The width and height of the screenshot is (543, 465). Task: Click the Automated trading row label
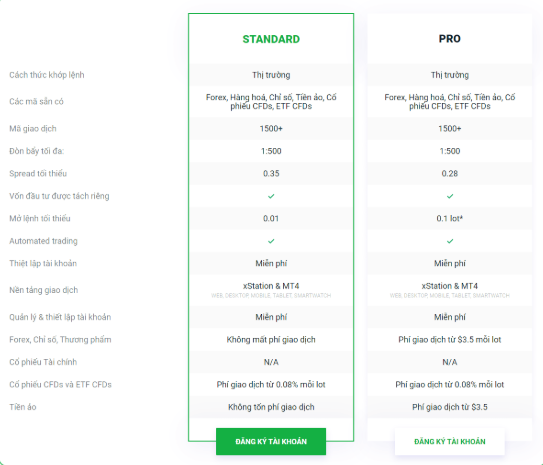point(43,241)
